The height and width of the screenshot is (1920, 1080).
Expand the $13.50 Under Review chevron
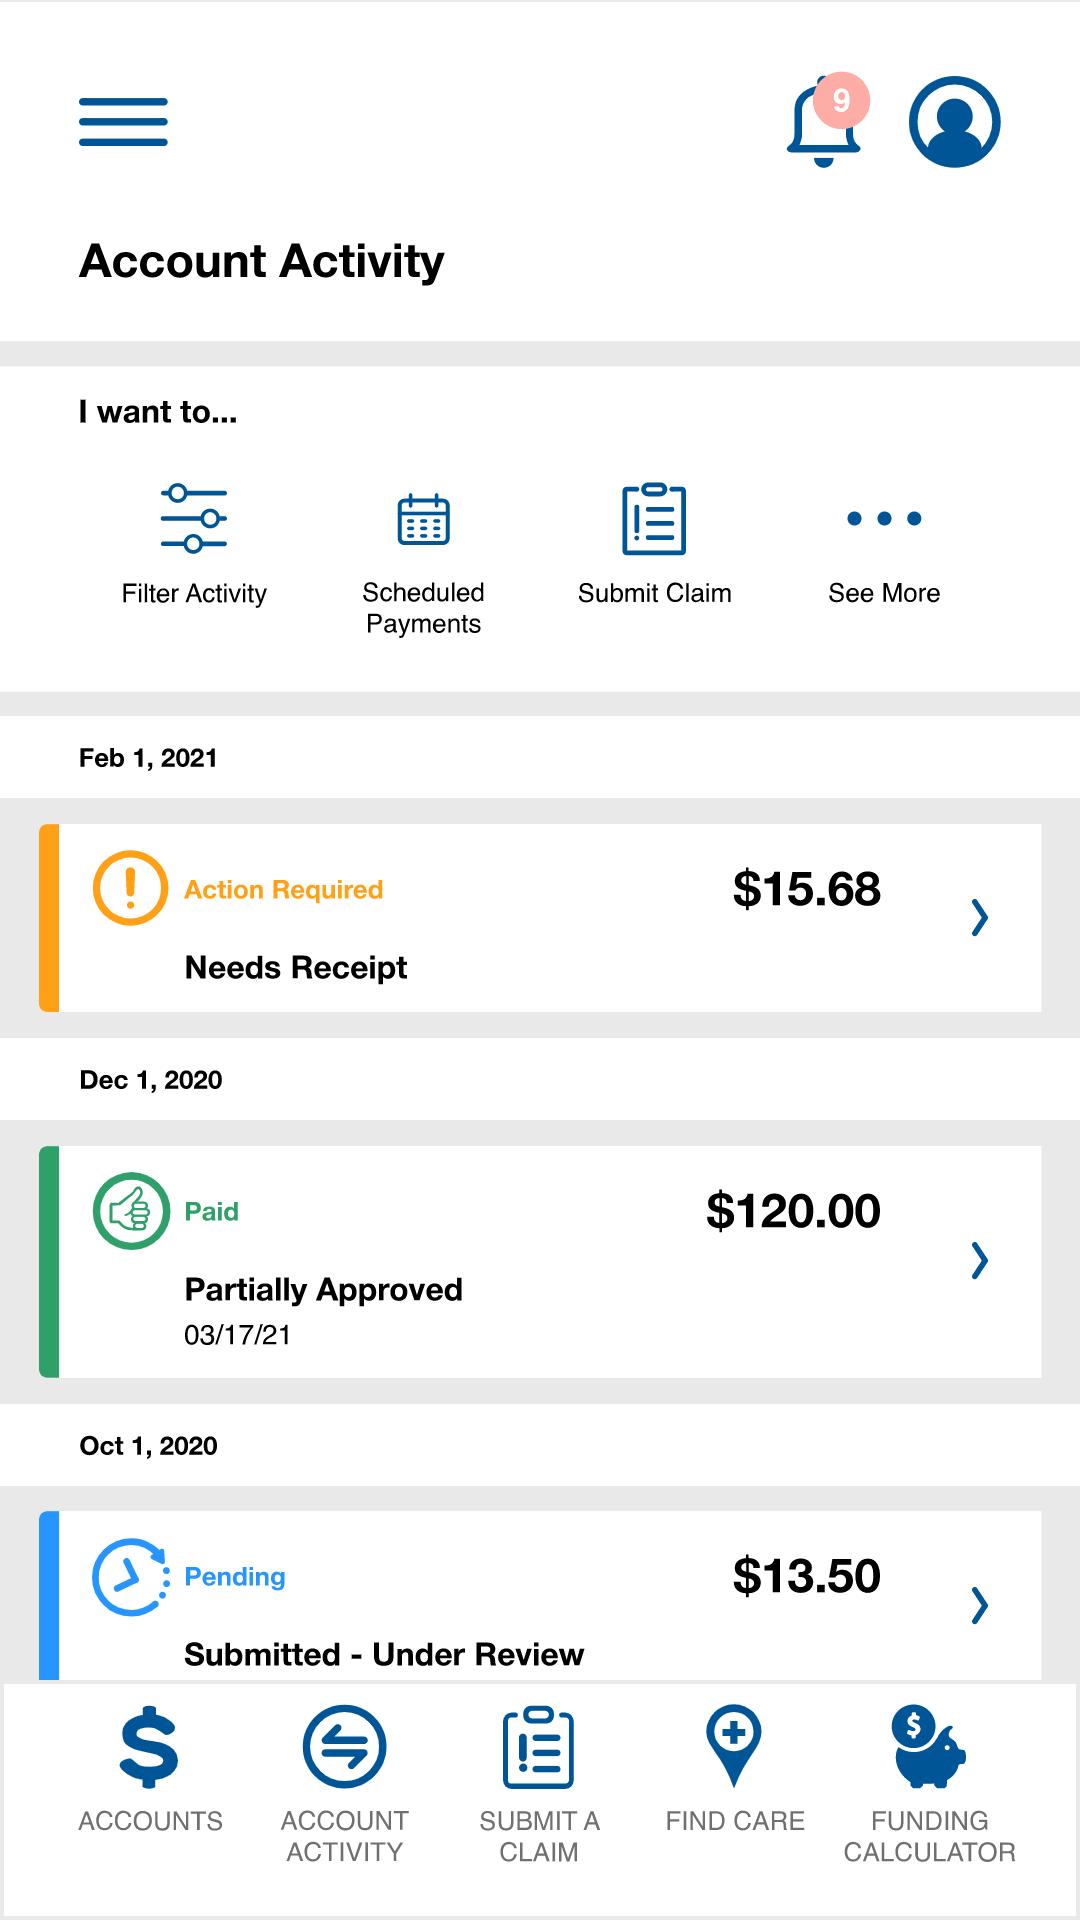(x=980, y=1605)
